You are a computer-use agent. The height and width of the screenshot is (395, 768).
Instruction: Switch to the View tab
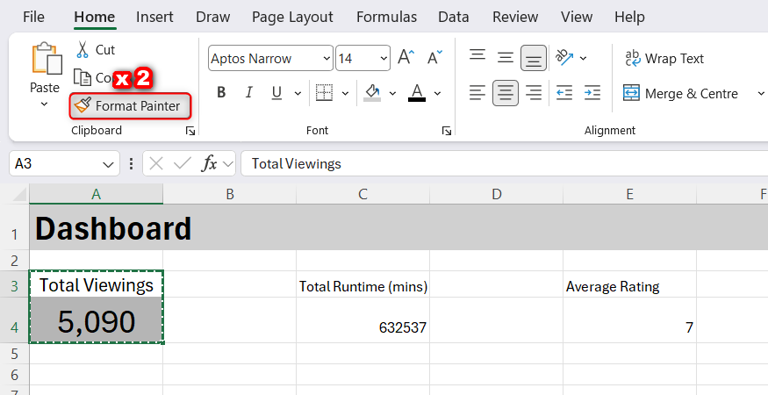(576, 17)
